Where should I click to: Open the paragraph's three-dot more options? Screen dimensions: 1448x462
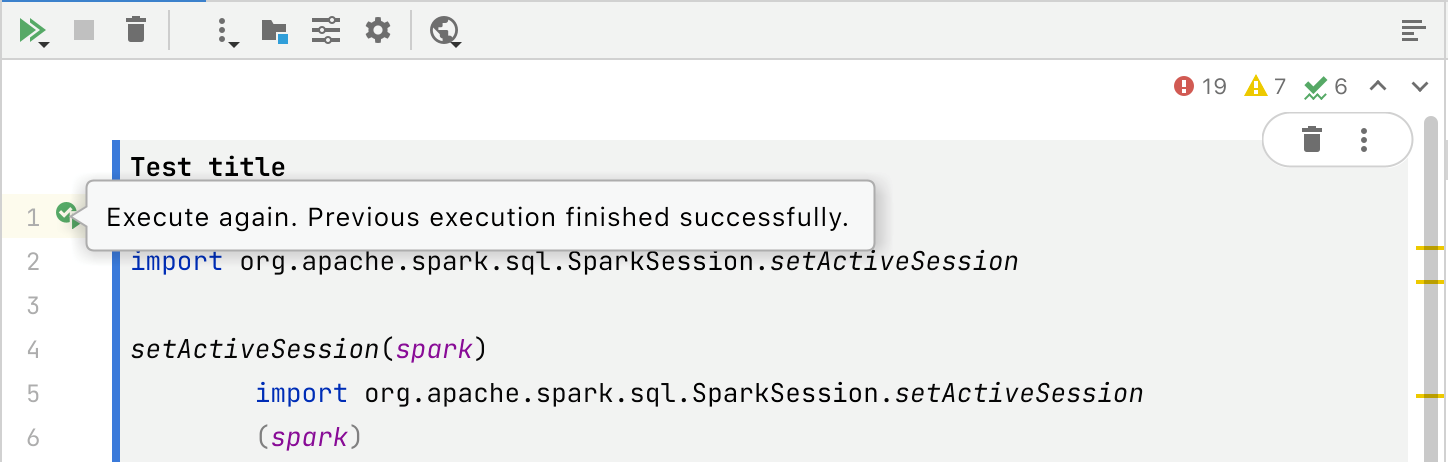pyautogui.click(x=1364, y=140)
